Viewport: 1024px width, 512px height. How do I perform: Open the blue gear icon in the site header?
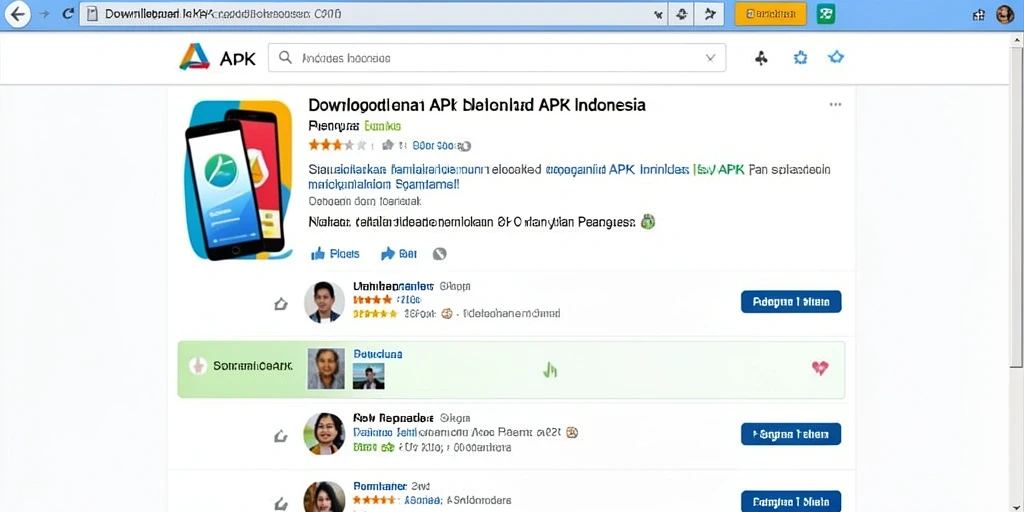pos(800,58)
